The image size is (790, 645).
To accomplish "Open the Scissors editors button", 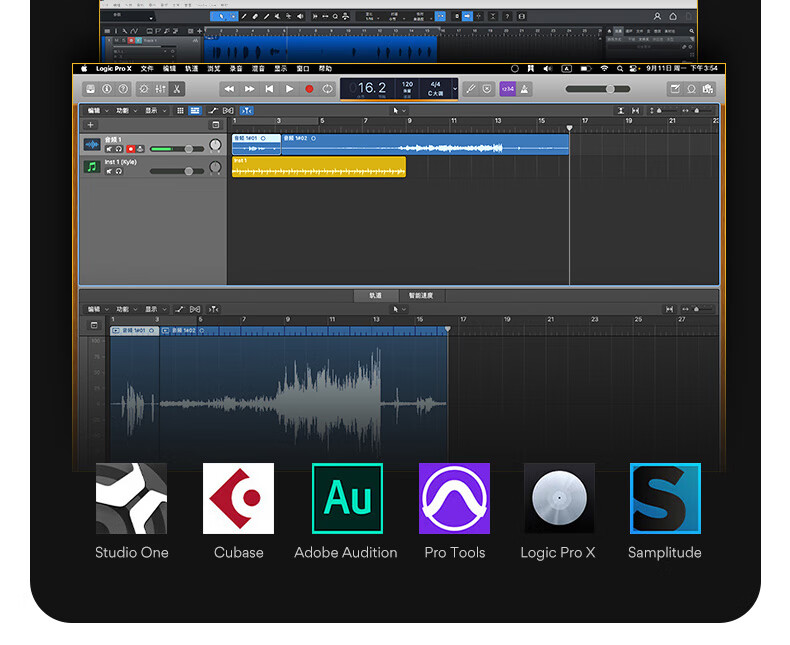I will coord(178,89).
